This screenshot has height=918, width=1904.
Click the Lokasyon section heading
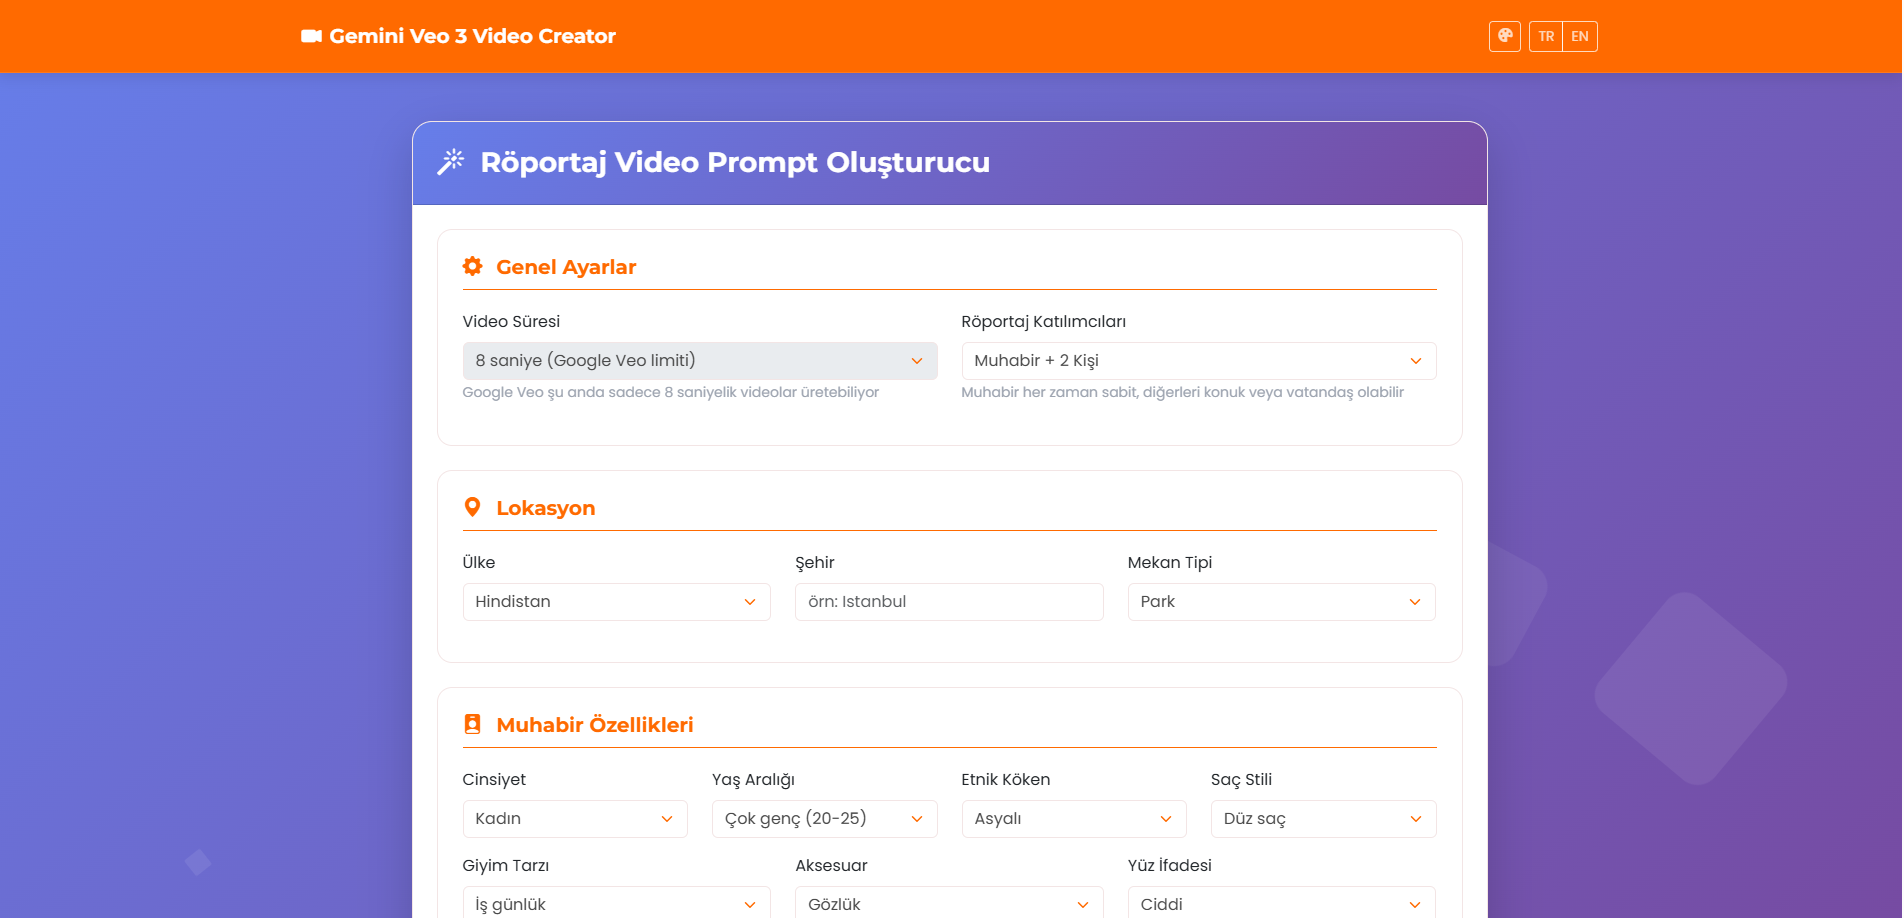click(546, 508)
